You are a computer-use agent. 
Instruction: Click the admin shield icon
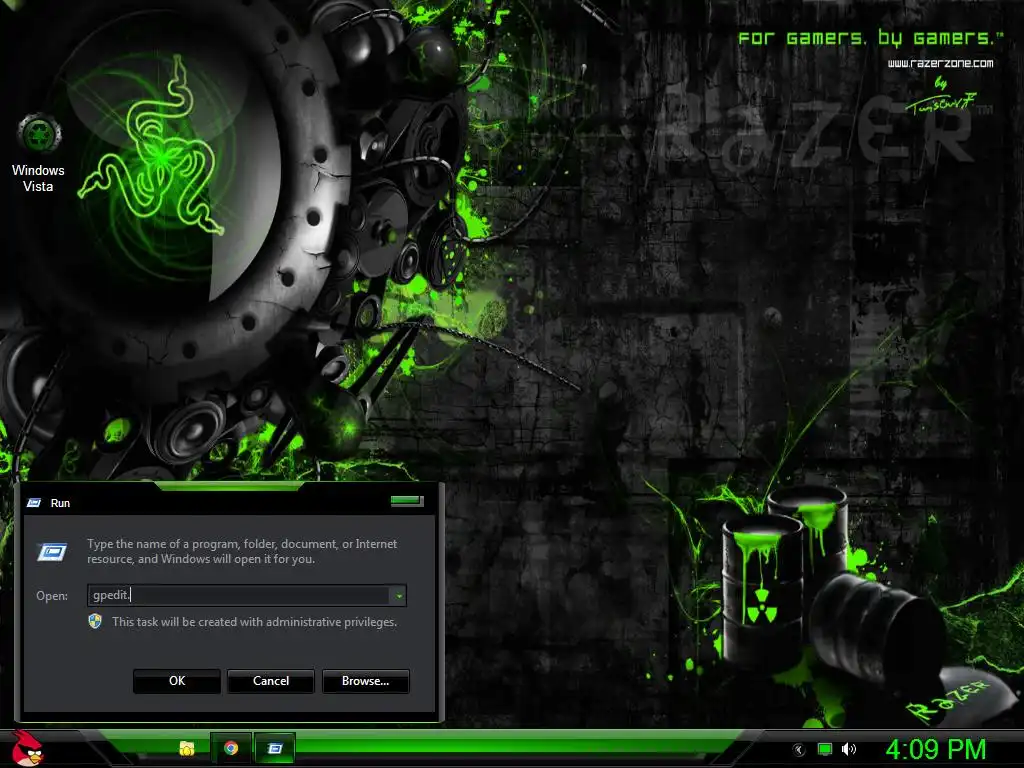tap(95, 621)
